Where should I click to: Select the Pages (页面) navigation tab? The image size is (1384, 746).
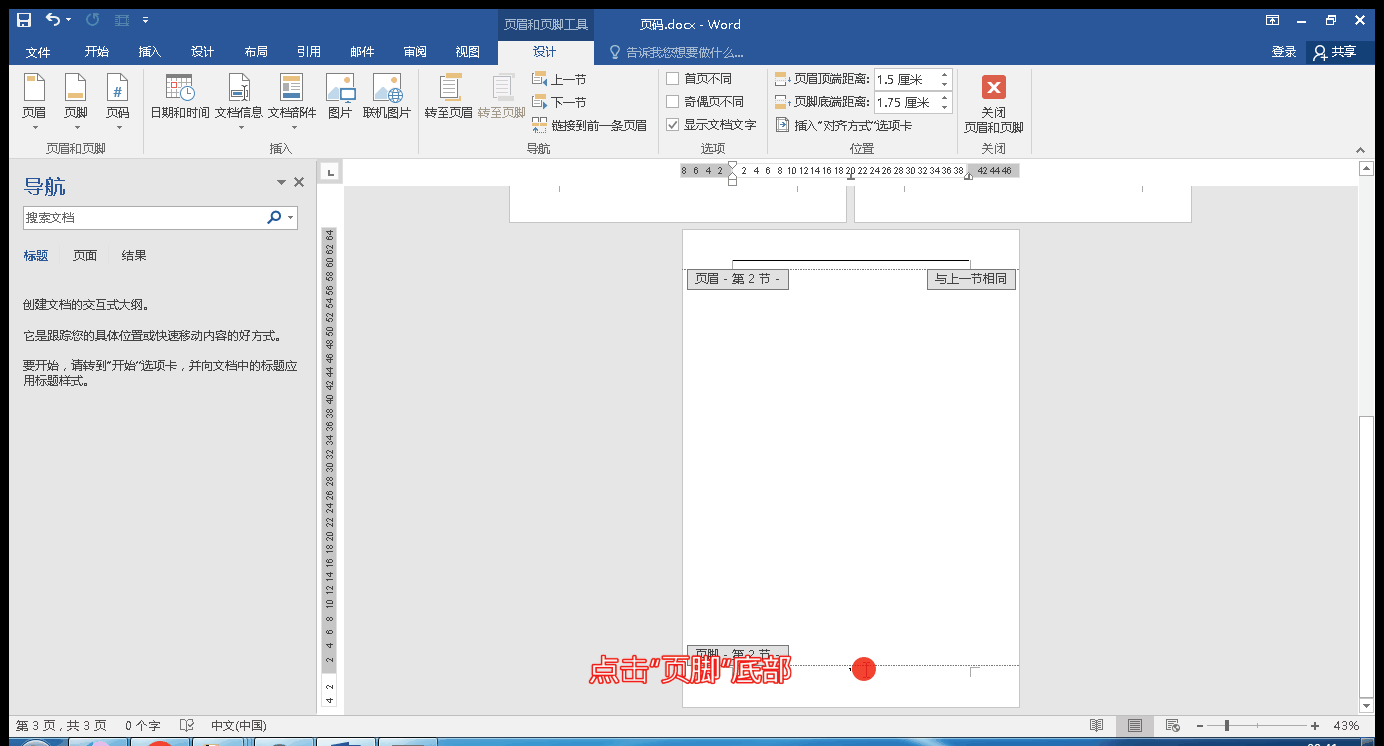click(85, 256)
